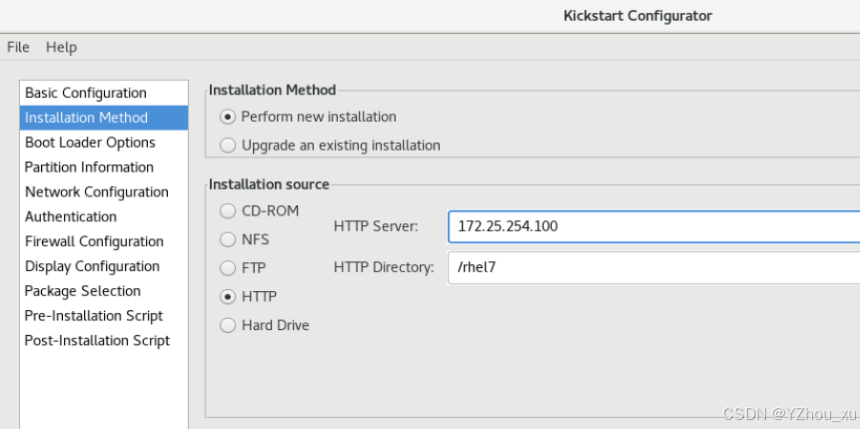Switch to Network Configuration section

96,192
